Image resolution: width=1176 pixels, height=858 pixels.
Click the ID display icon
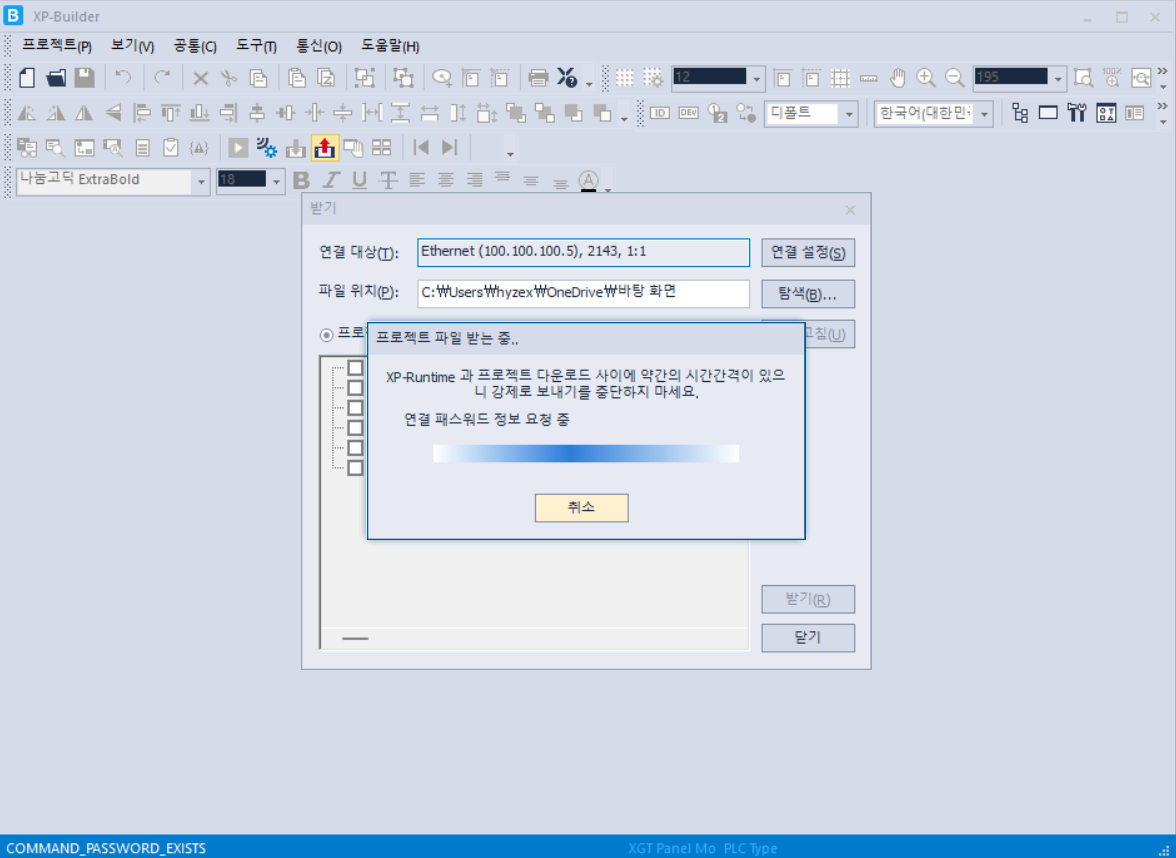pyautogui.click(x=659, y=113)
